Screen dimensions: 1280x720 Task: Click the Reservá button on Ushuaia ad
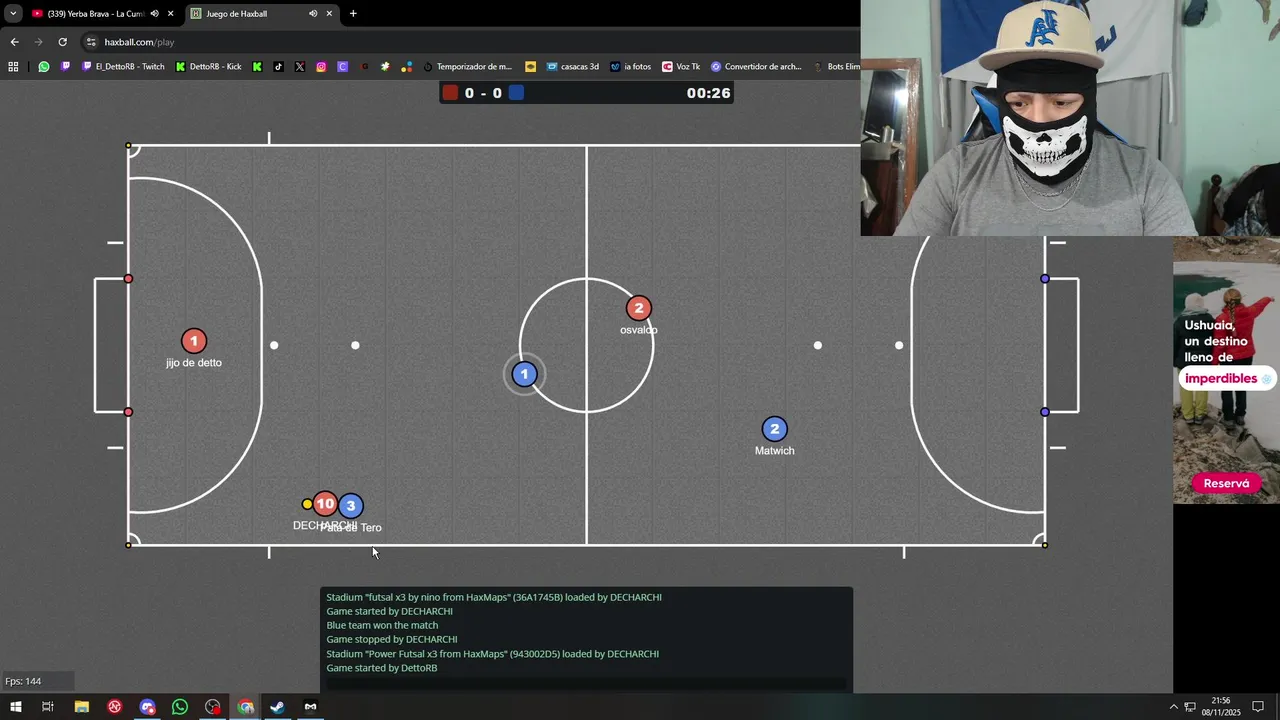pos(1226,483)
